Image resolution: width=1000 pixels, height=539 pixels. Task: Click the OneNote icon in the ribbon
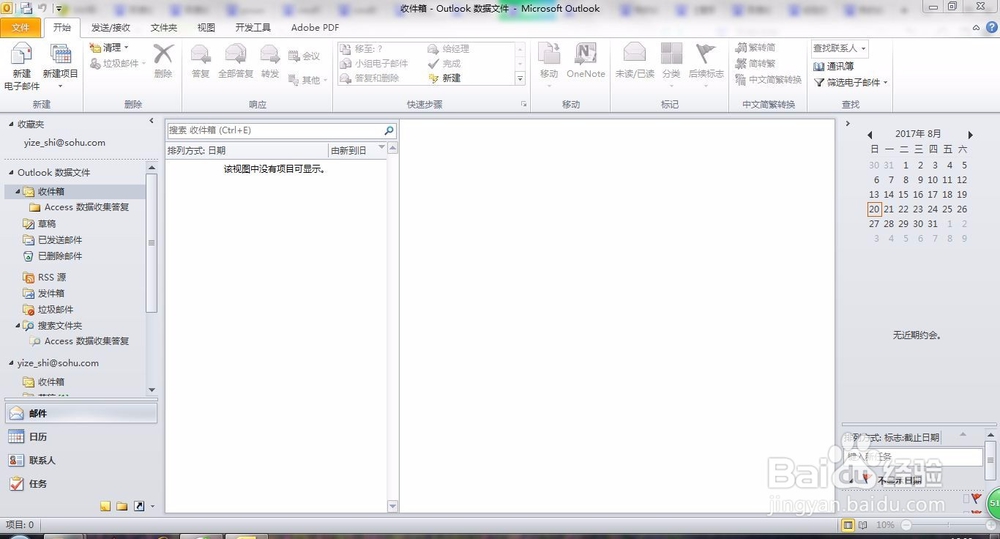pos(585,54)
